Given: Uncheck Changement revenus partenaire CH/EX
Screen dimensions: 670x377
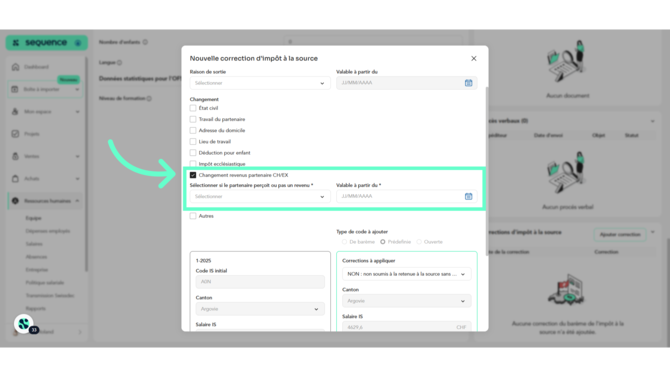Looking at the screenshot, I should point(193,175).
